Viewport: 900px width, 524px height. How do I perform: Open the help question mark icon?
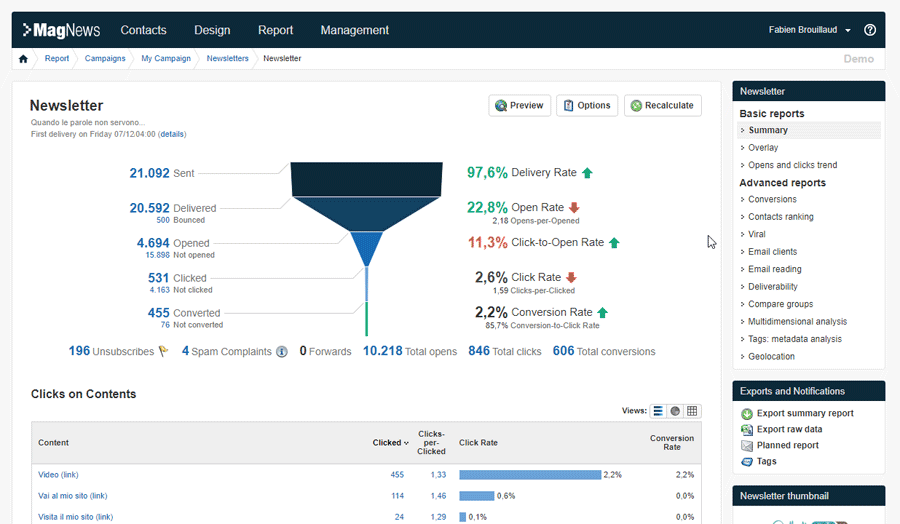point(870,30)
